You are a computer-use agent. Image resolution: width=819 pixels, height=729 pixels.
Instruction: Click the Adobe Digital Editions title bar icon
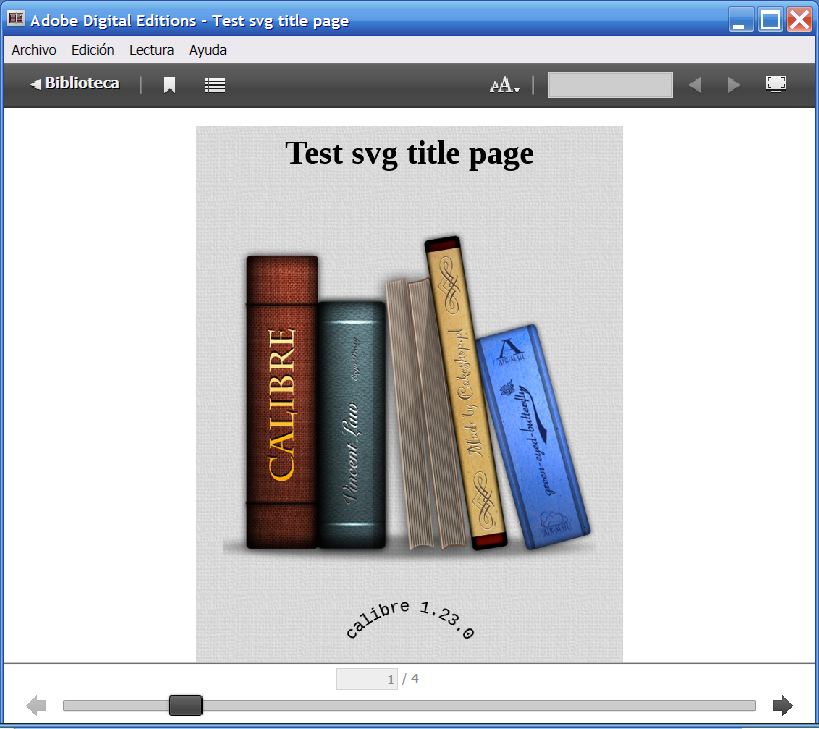[x=16, y=19]
